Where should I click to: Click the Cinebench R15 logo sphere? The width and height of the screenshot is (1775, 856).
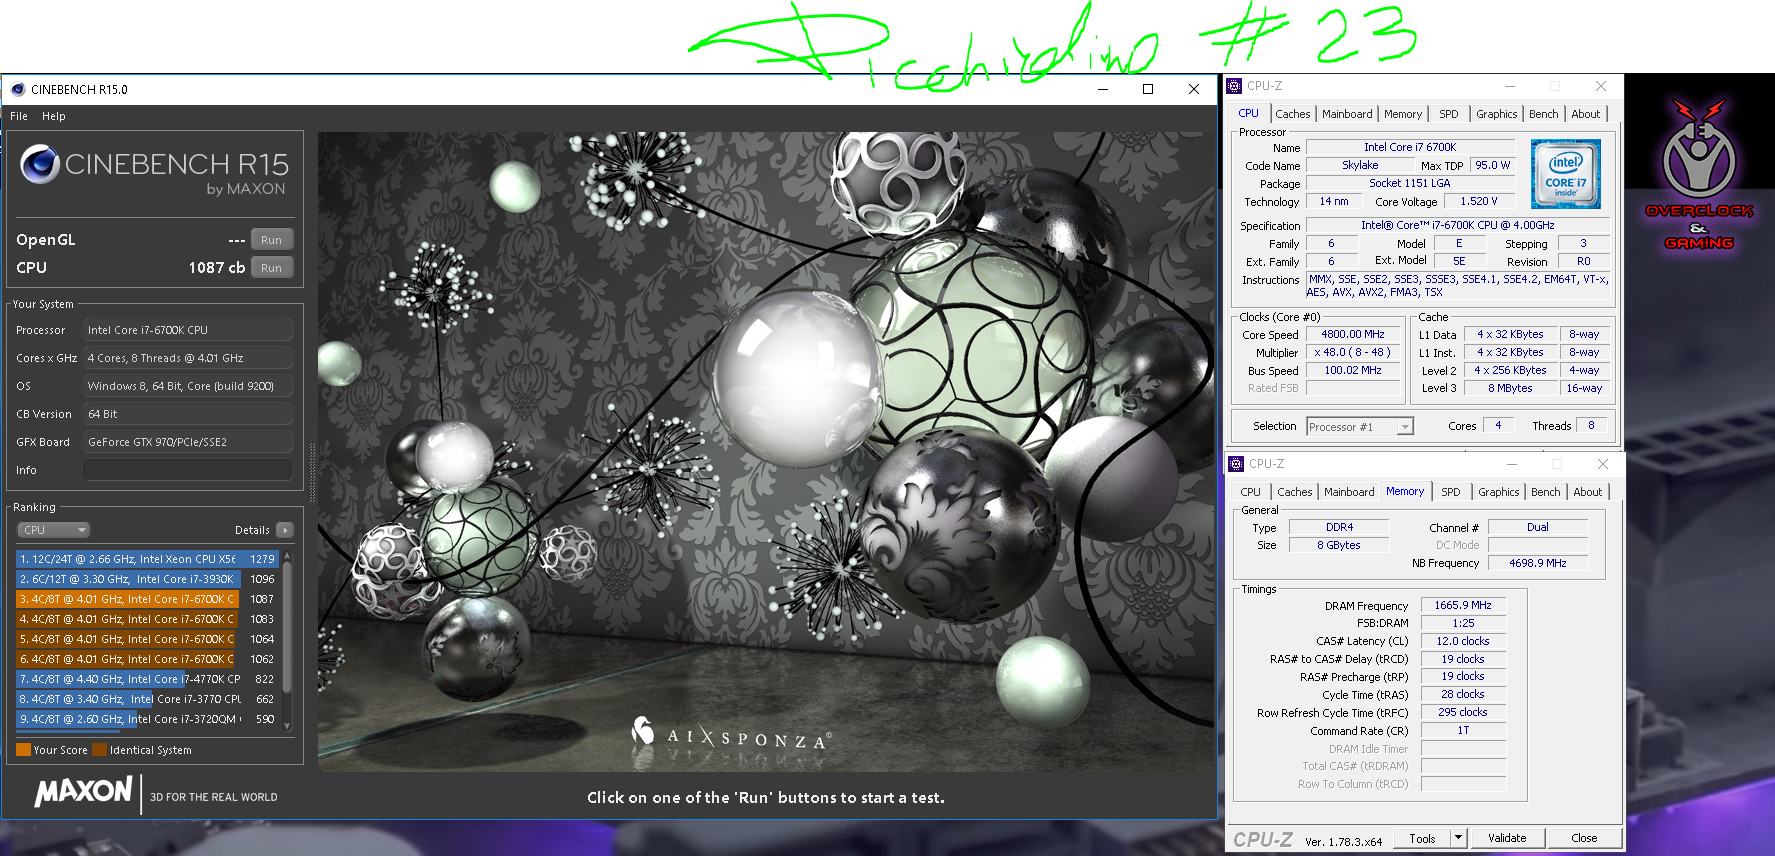40,164
